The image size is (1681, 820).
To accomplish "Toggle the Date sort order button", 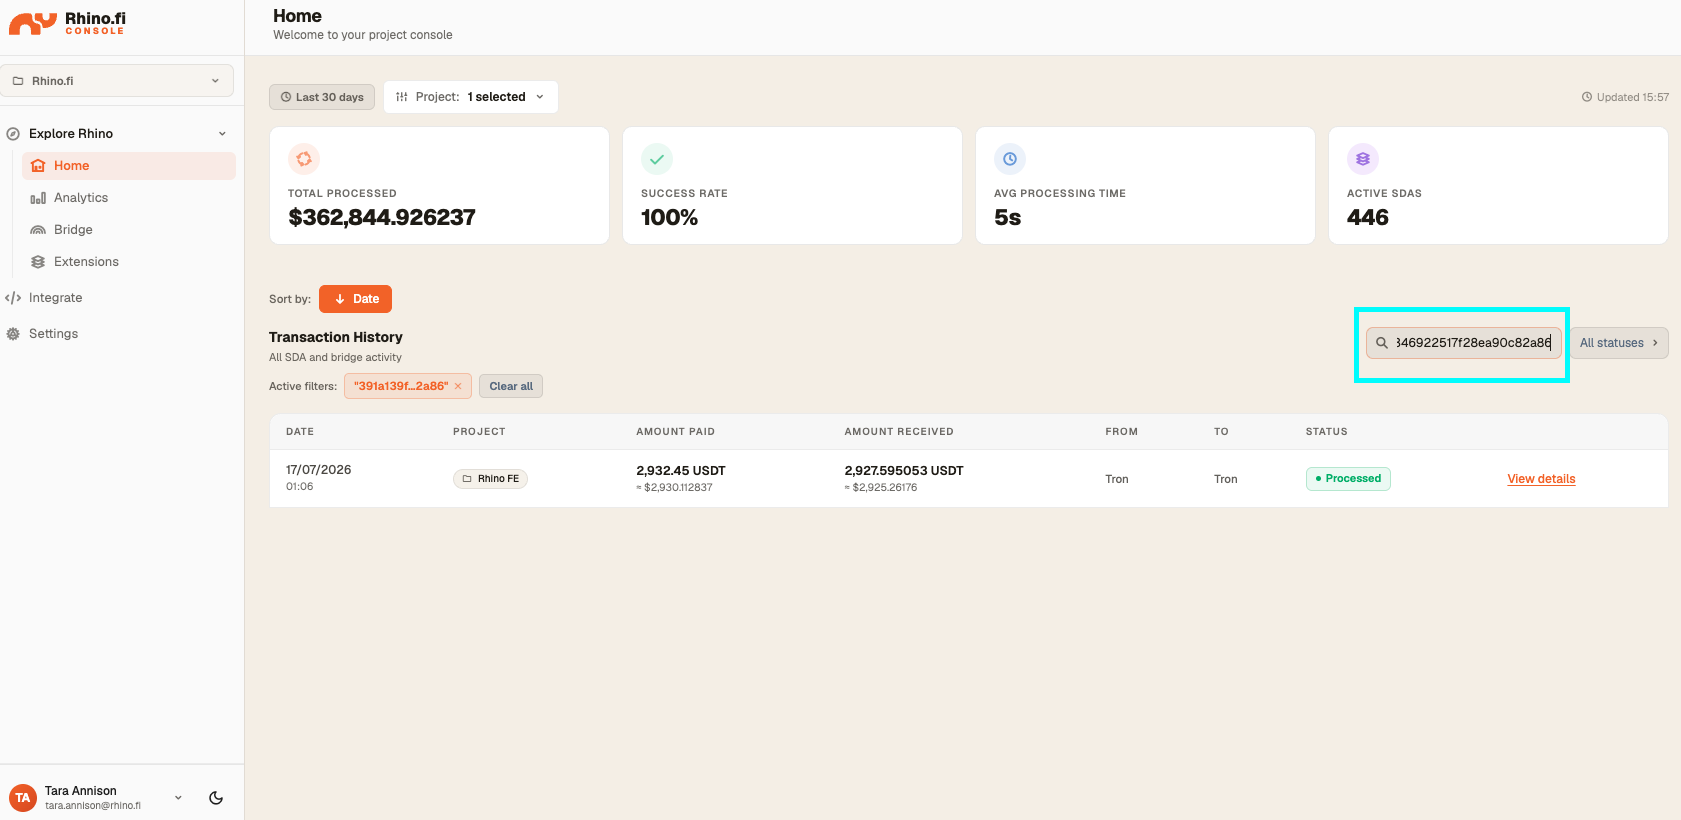I will (x=355, y=299).
